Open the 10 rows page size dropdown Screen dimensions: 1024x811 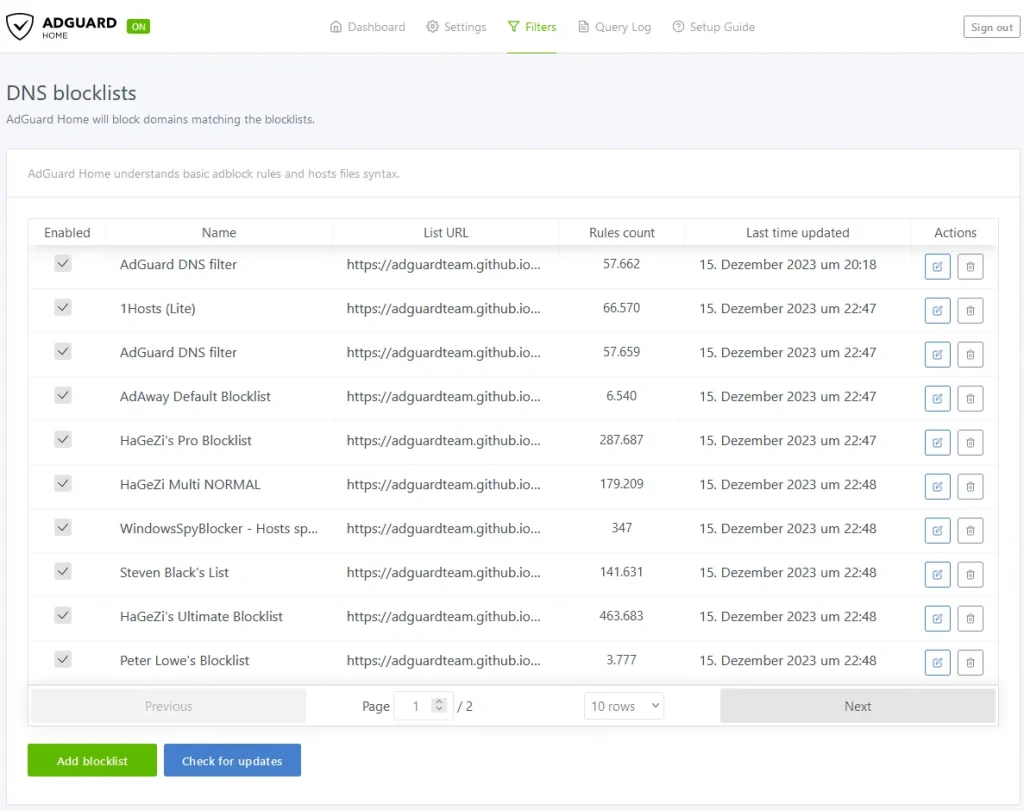click(x=624, y=706)
